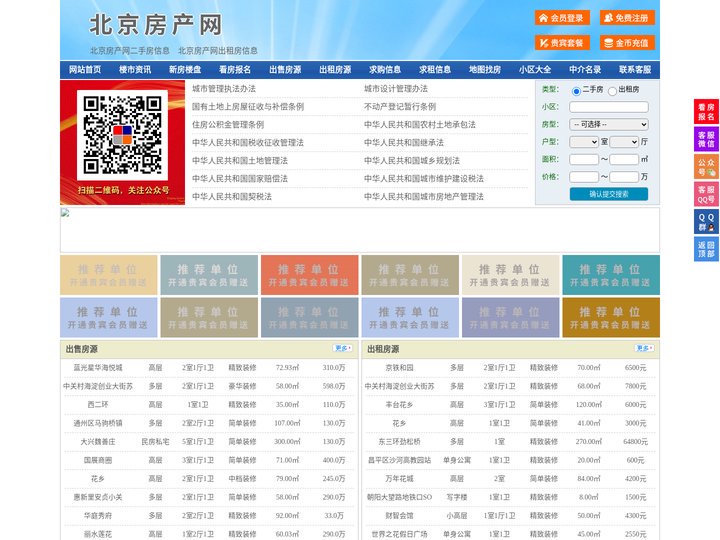Click the maximum 面积 input field
The image size is (720, 540).
click(624, 159)
